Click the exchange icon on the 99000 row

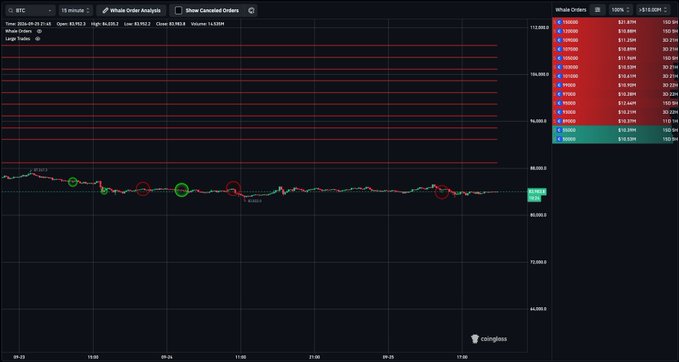pos(559,85)
